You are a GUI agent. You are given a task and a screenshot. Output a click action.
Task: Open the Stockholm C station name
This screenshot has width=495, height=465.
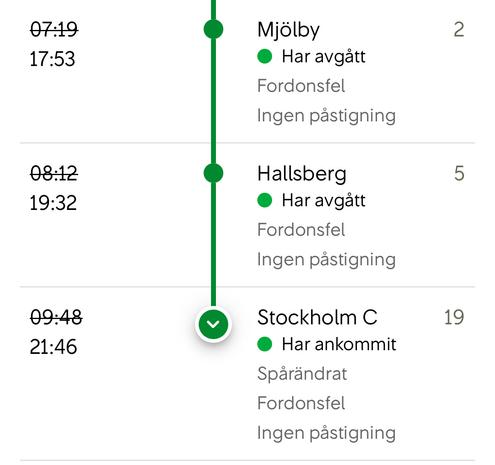[317, 317]
